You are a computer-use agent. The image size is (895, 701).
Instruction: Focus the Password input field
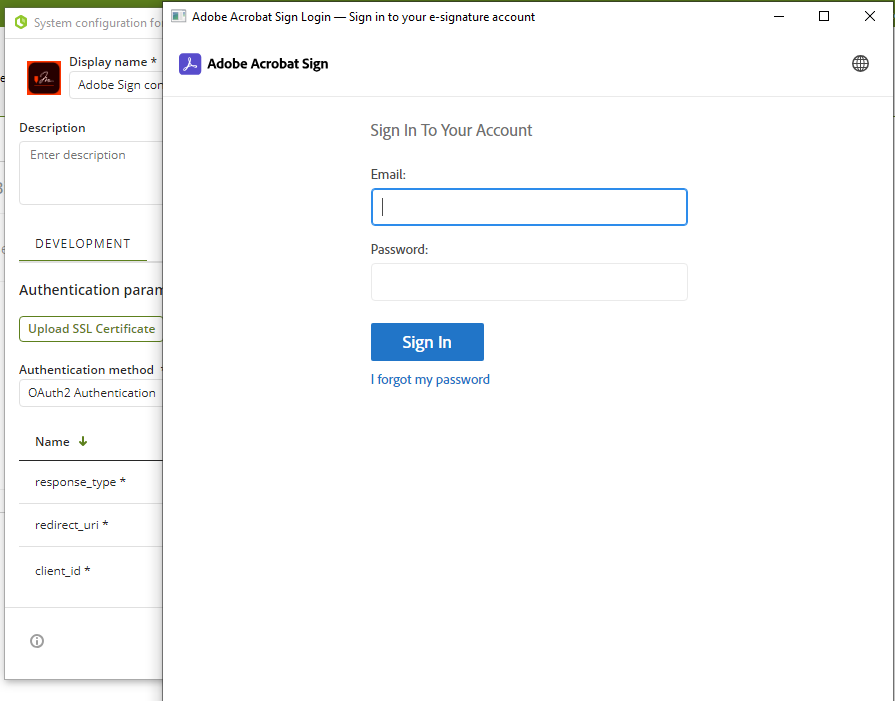tap(529, 282)
